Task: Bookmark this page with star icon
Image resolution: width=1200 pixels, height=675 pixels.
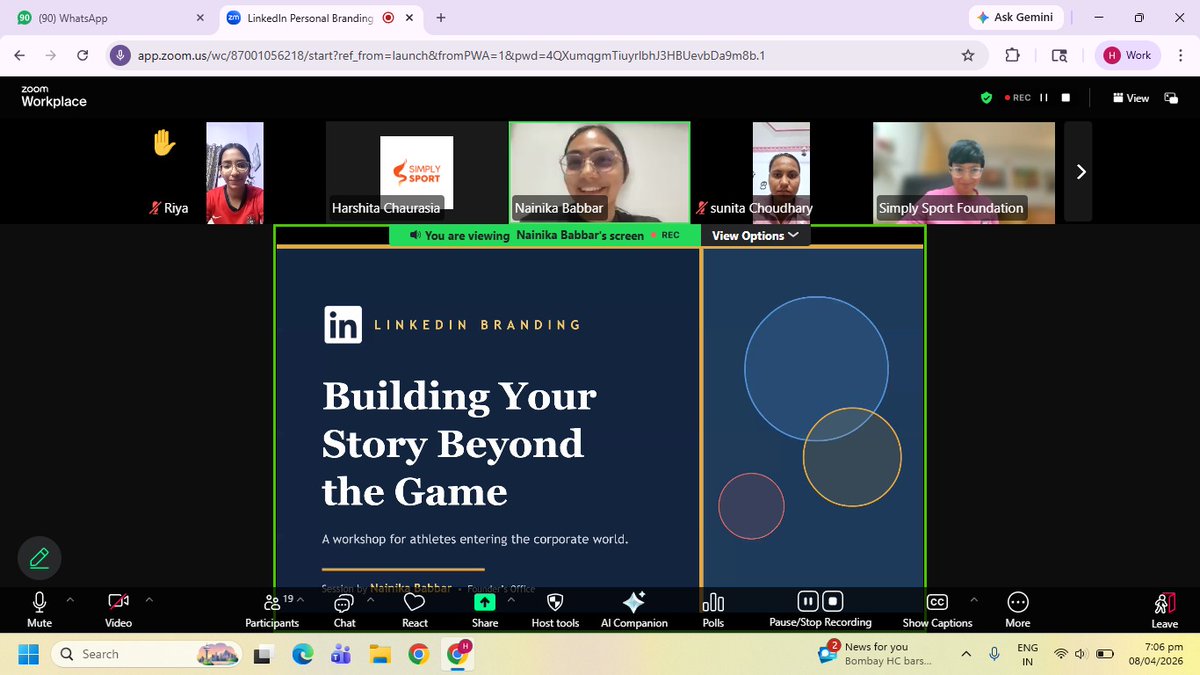Action: pos(968,55)
